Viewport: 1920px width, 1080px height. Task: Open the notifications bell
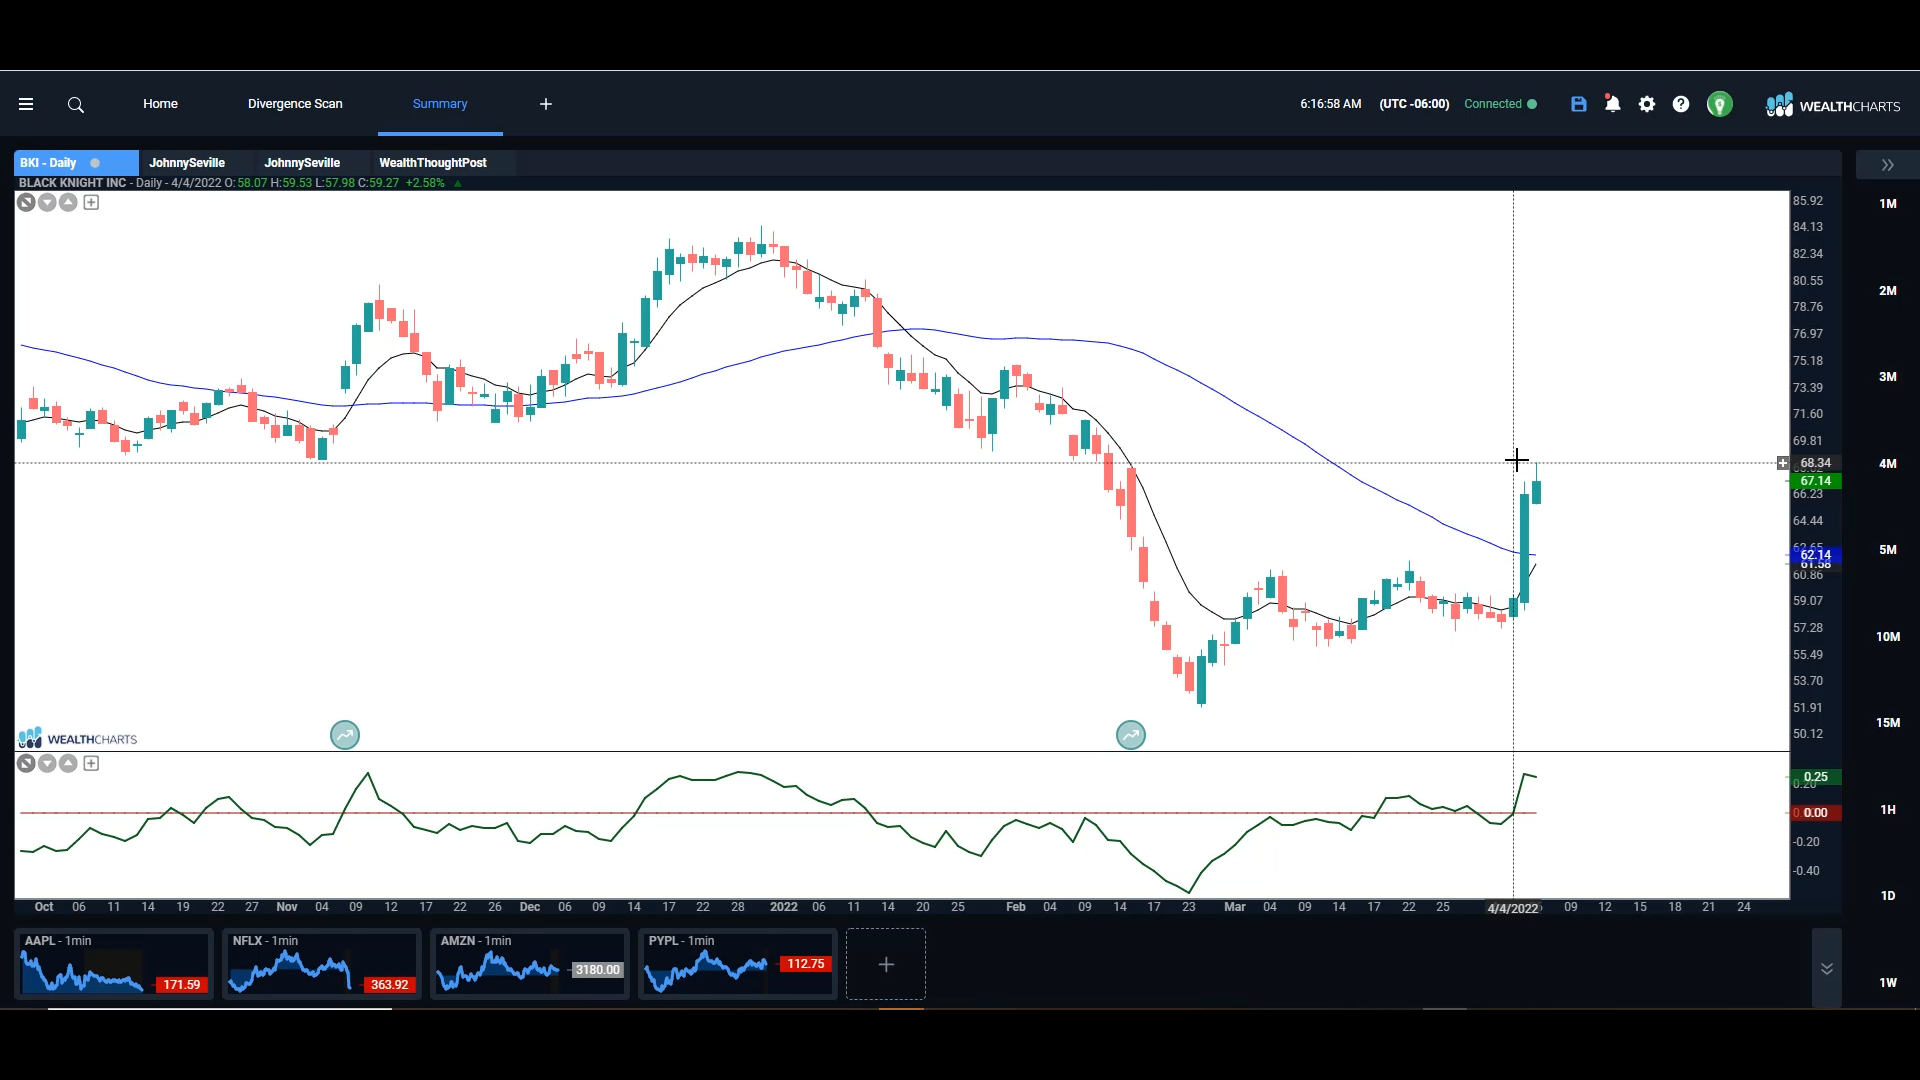(x=1613, y=104)
